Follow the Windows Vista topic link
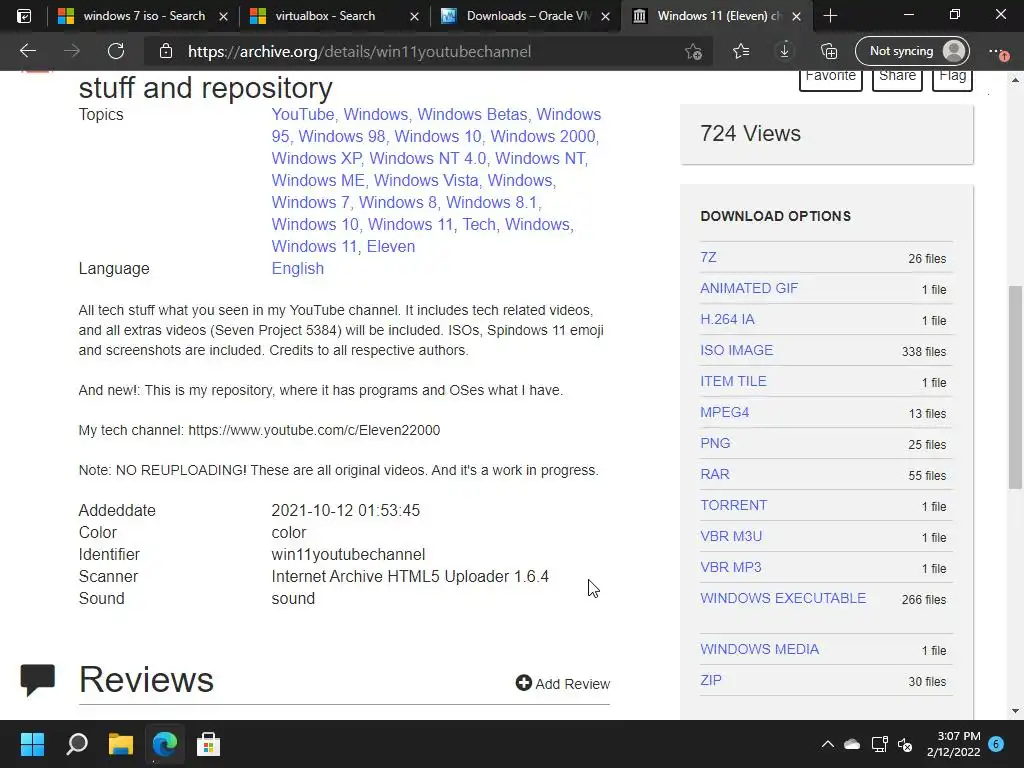The width and height of the screenshot is (1024, 768). coord(426,180)
